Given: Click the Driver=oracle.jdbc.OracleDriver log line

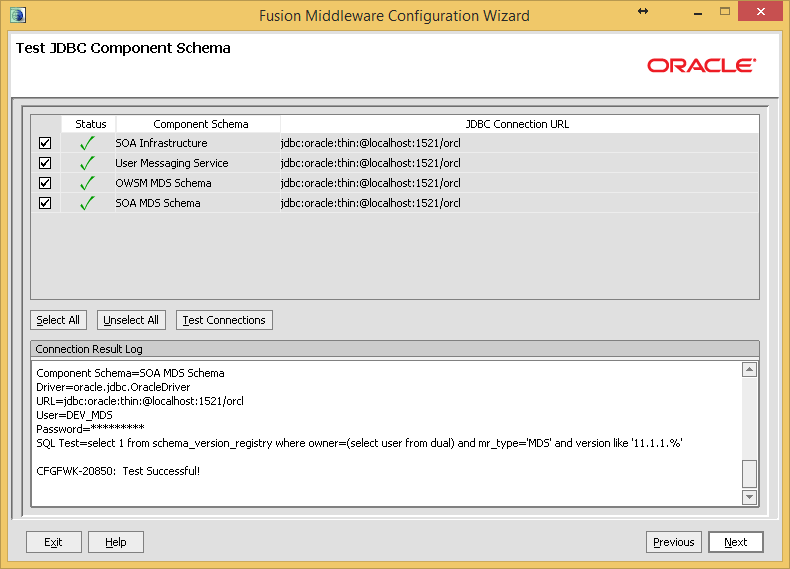Looking at the screenshot, I should pyautogui.click(x=113, y=387).
